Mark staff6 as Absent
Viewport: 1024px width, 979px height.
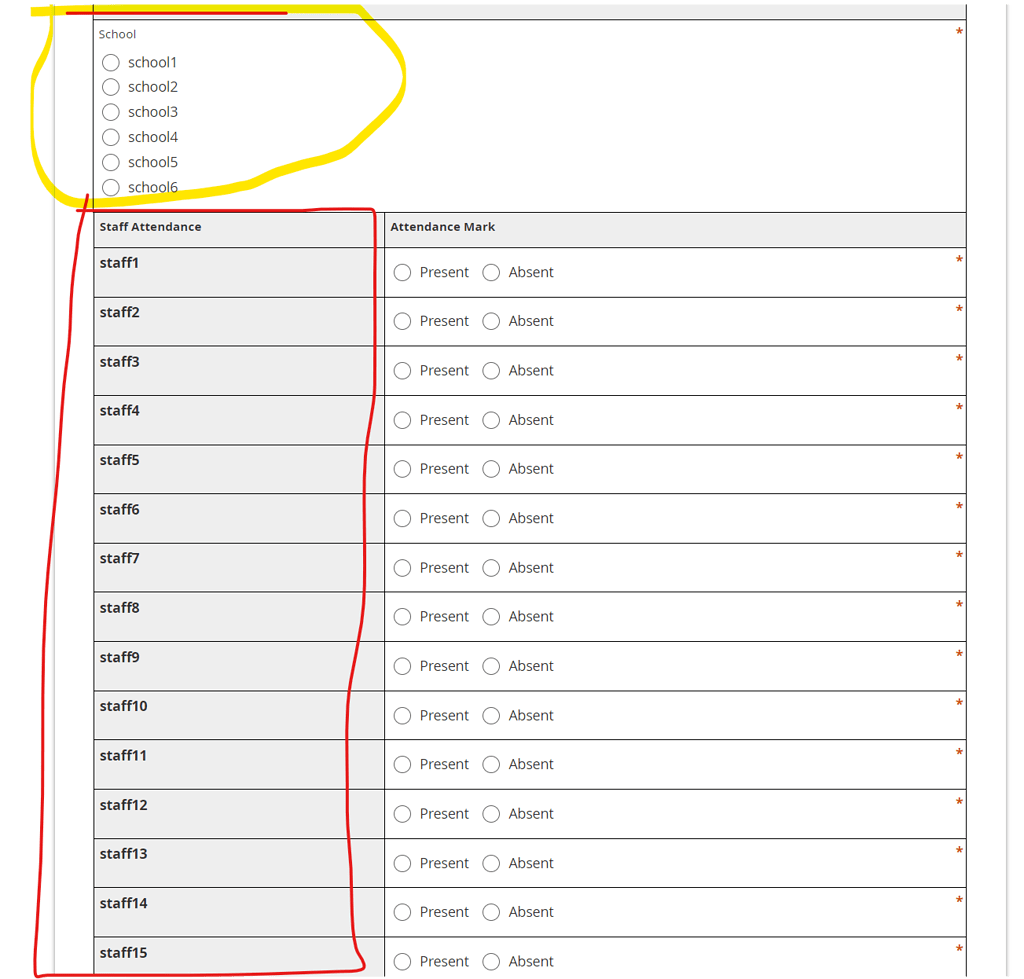491,518
